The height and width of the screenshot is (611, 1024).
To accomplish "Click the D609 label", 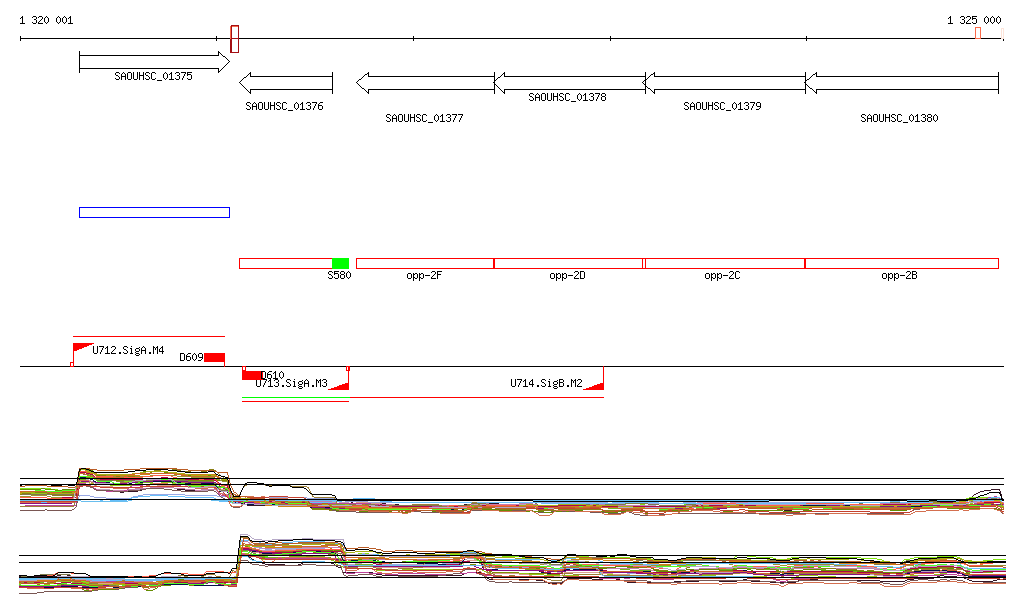I will point(191,358).
